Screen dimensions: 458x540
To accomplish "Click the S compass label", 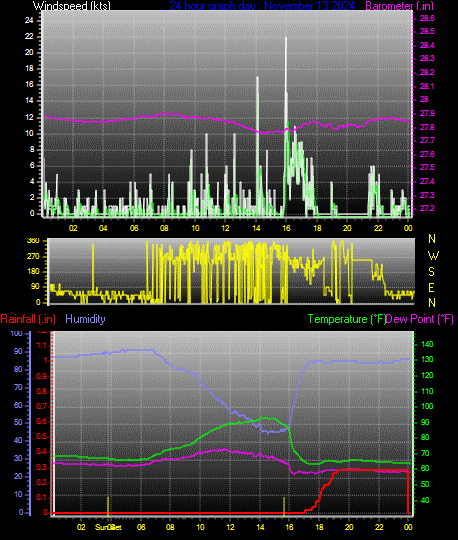I will click(431, 272).
